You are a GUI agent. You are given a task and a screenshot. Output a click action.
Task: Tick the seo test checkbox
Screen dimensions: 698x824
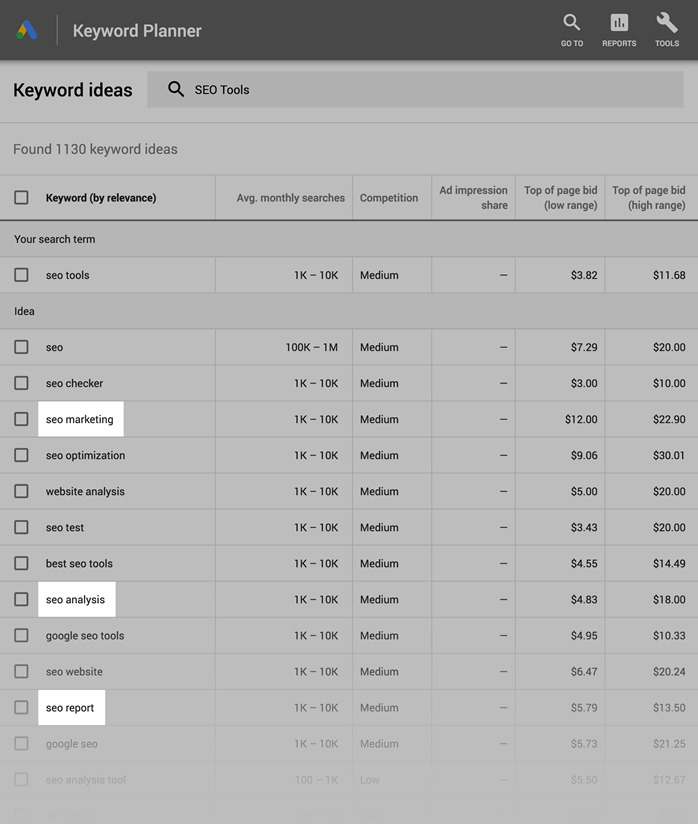click(x=22, y=527)
